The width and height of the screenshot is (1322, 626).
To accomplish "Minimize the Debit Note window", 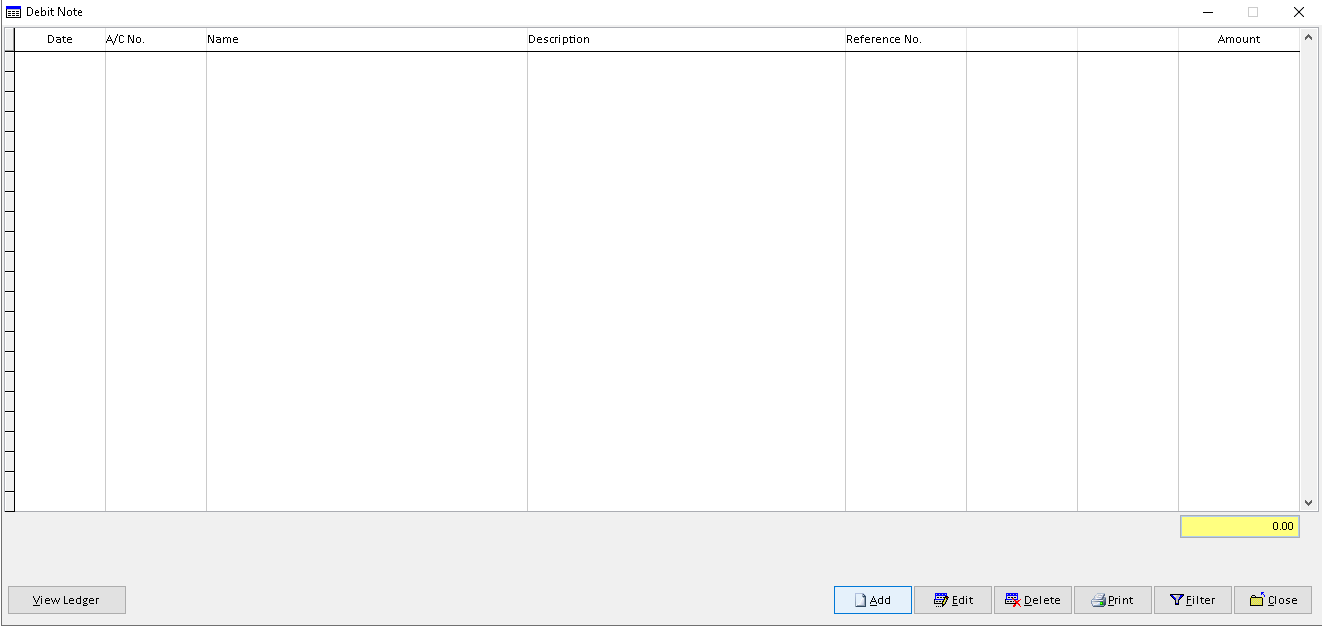I will (x=1208, y=12).
